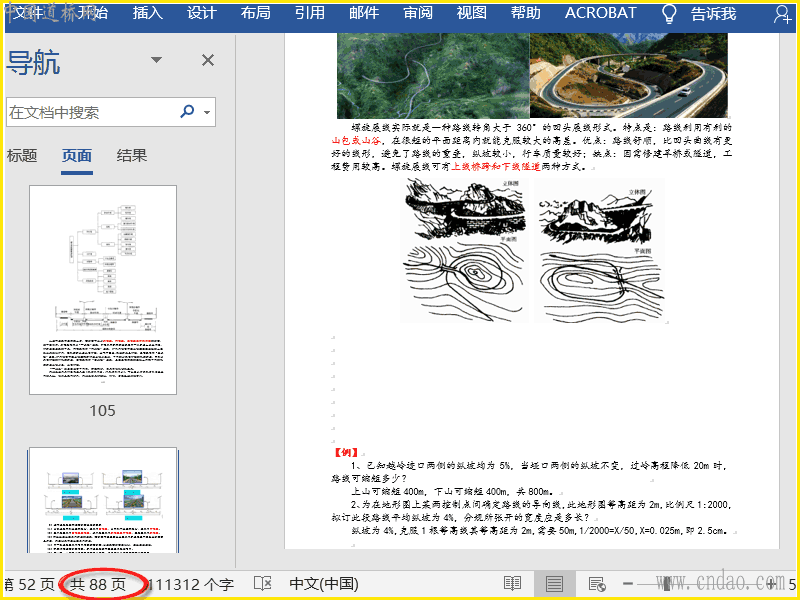The height and width of the screenshot is (600, 800).
Task: Click the lightbulb Tell Me icon
Action: tap(669, 14)
